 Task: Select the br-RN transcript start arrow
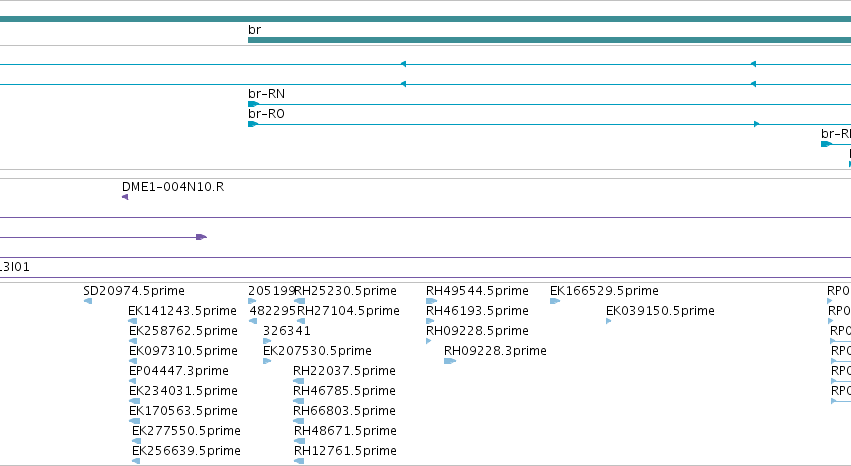point(253,104)
